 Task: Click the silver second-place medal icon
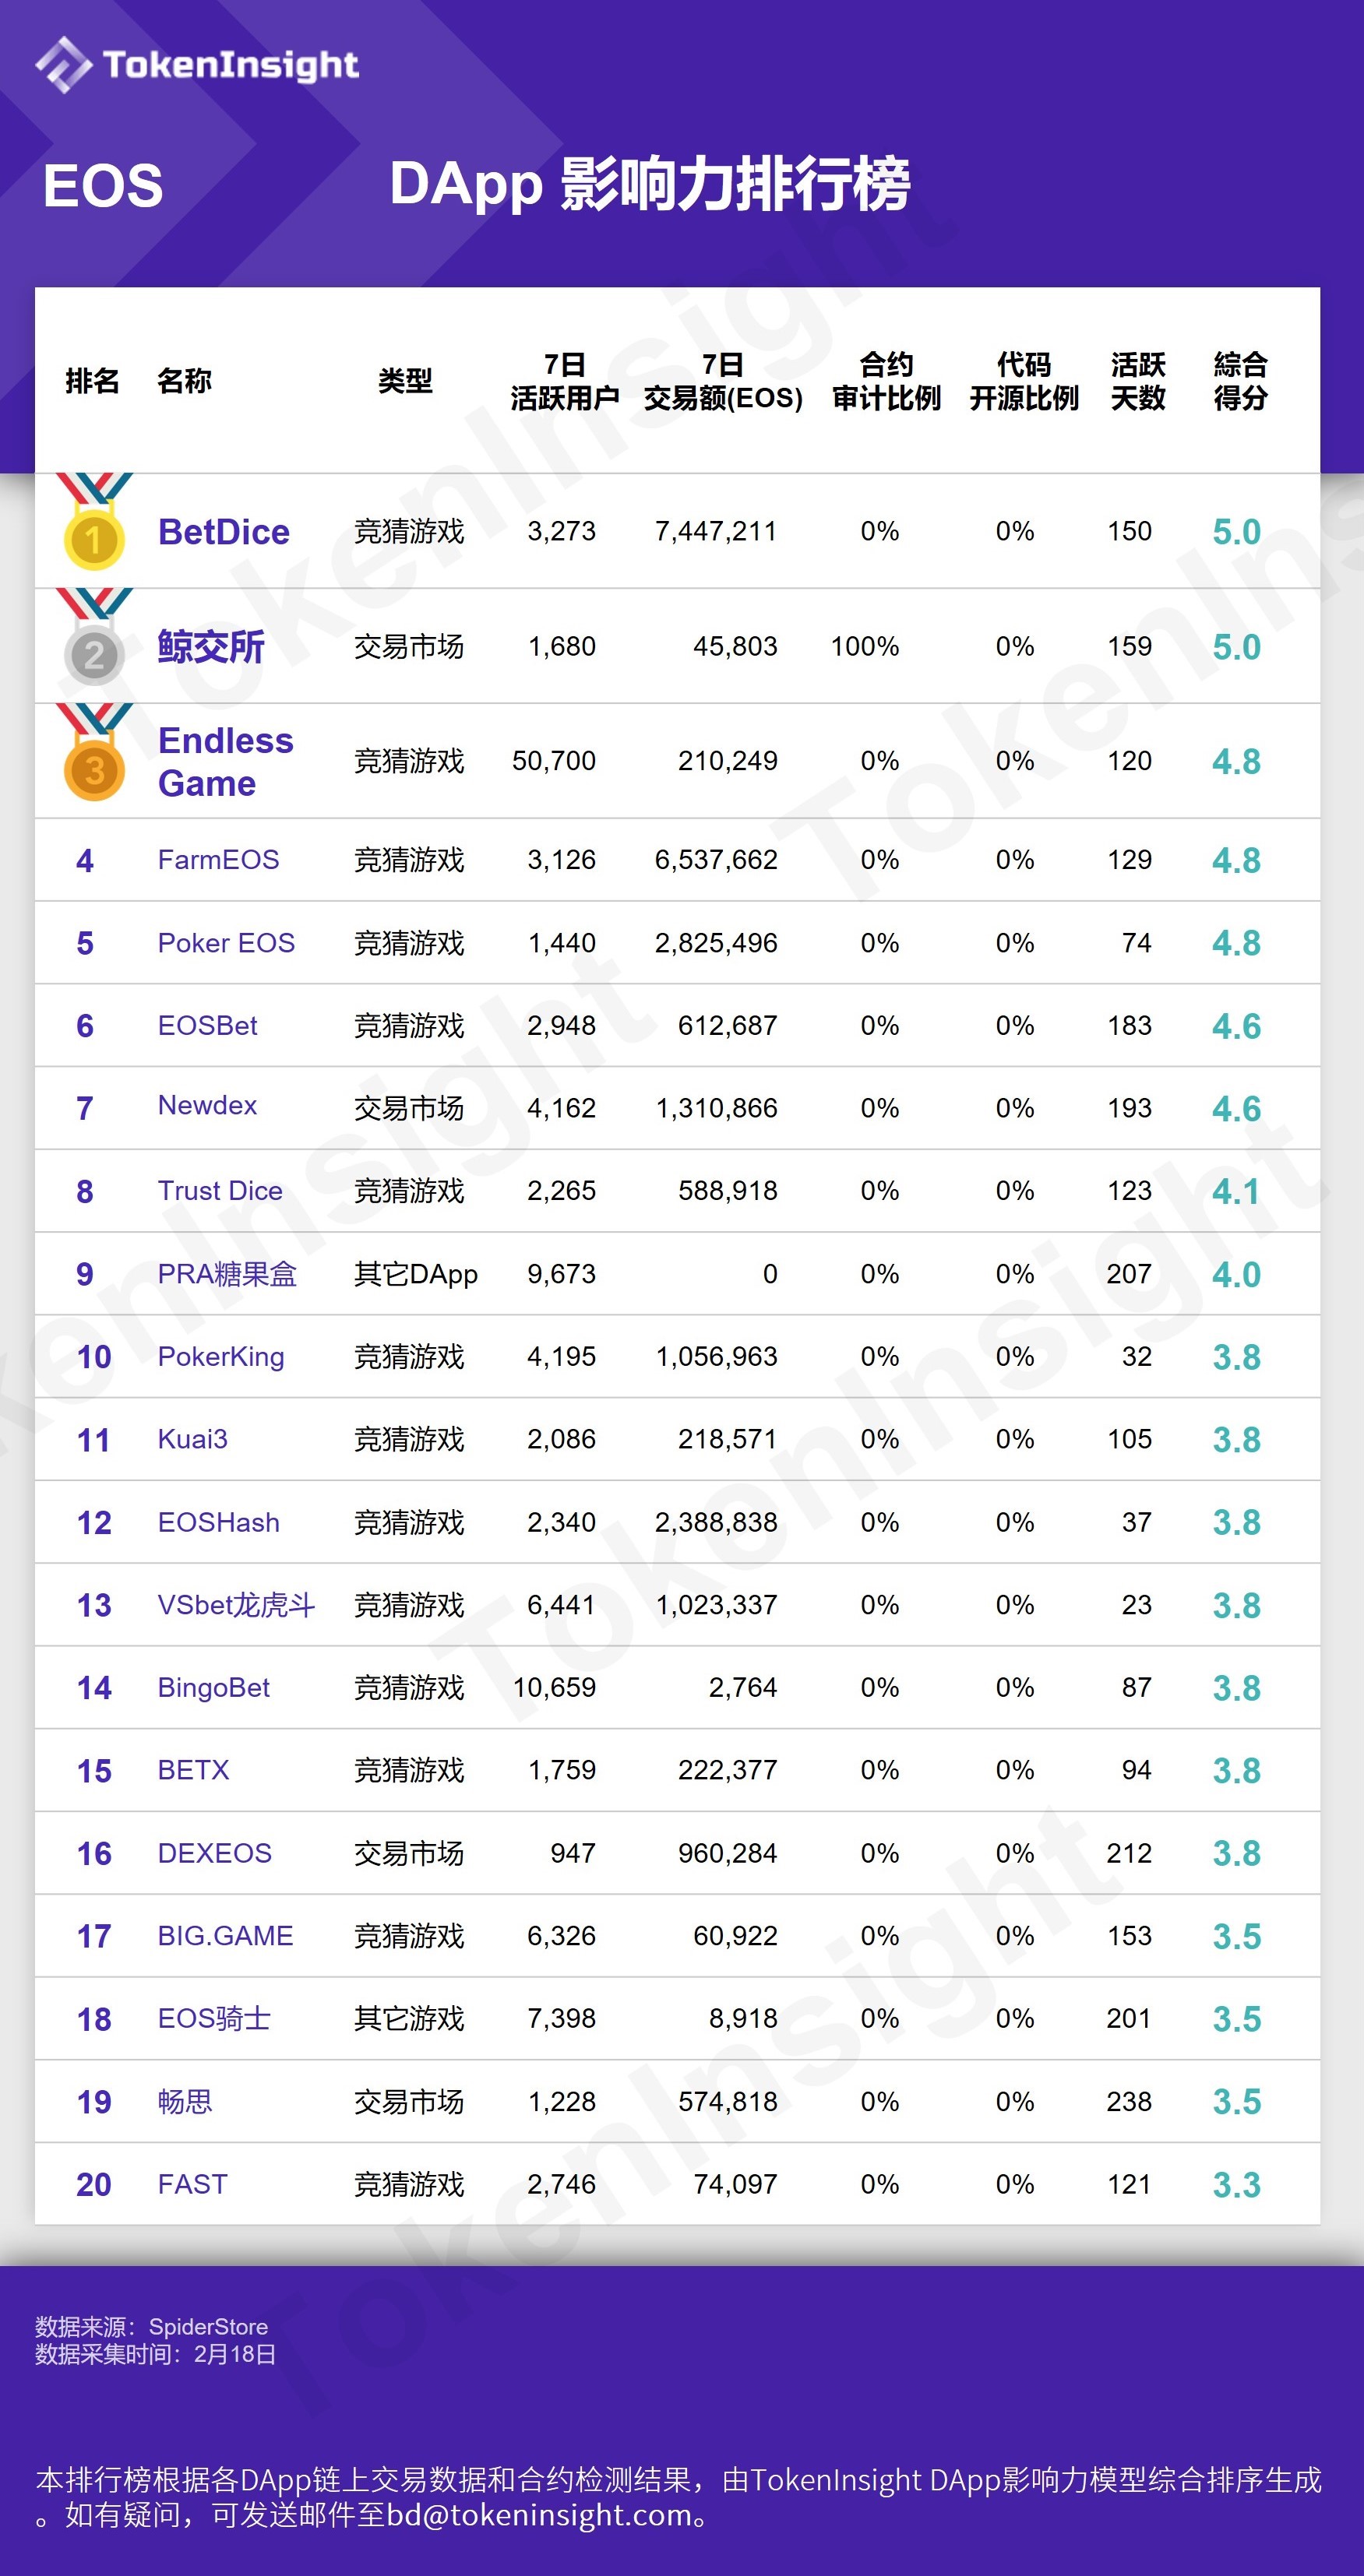tap(94, 653)
